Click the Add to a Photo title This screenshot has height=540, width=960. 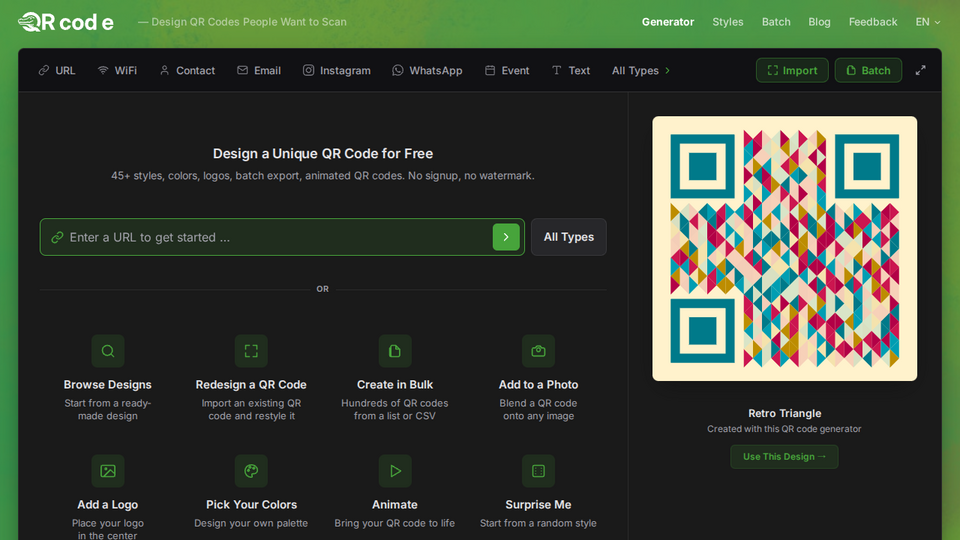(x=538, y=384)
